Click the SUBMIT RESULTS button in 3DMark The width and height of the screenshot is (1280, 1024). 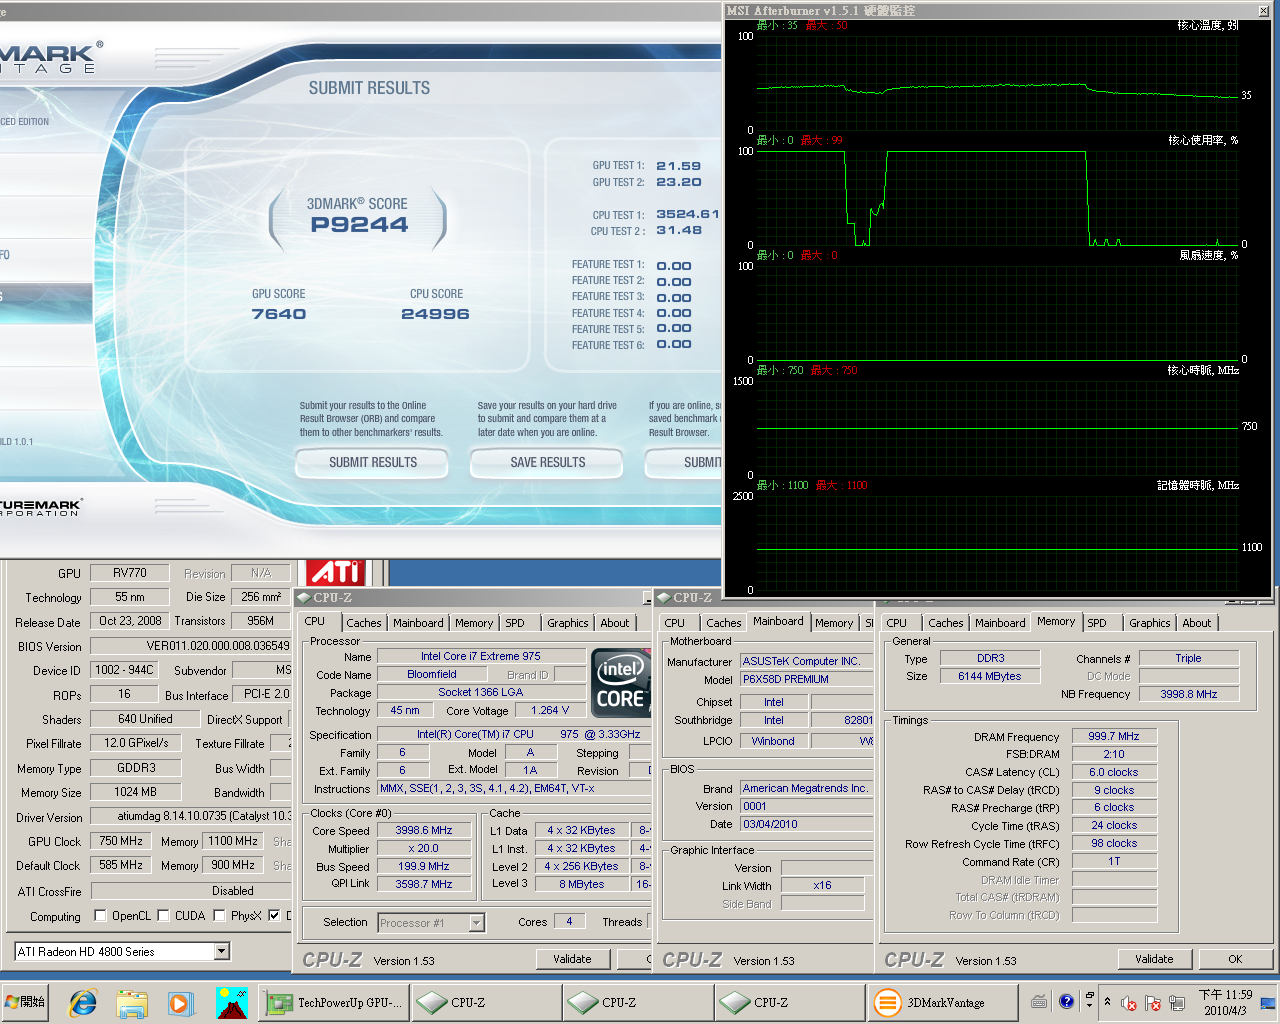pos(373,462)
